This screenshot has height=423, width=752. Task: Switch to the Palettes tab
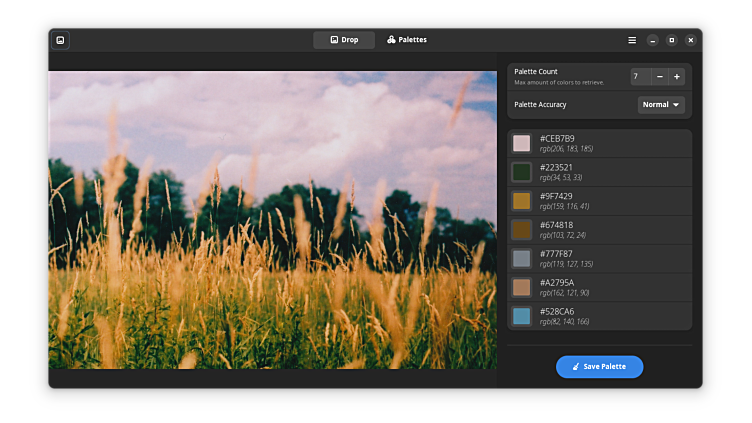pyautogui.click(x=407, y=40)
